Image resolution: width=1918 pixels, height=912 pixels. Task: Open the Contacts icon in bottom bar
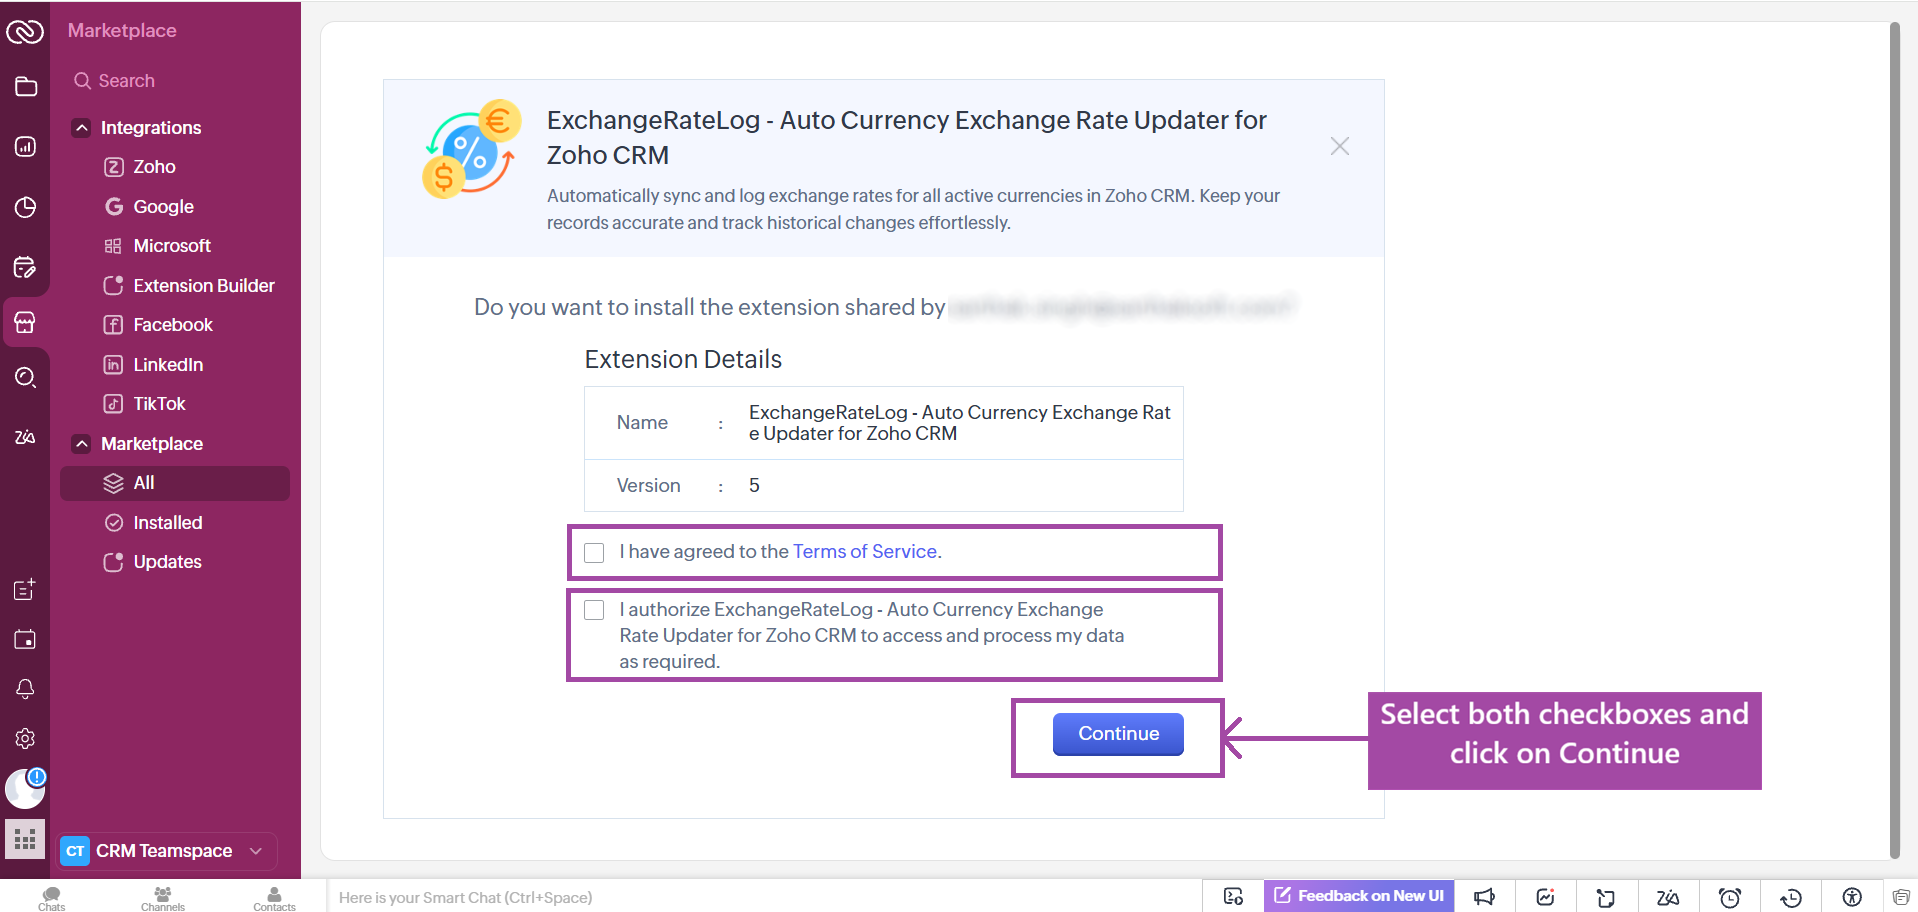click(x=274, y=898)
